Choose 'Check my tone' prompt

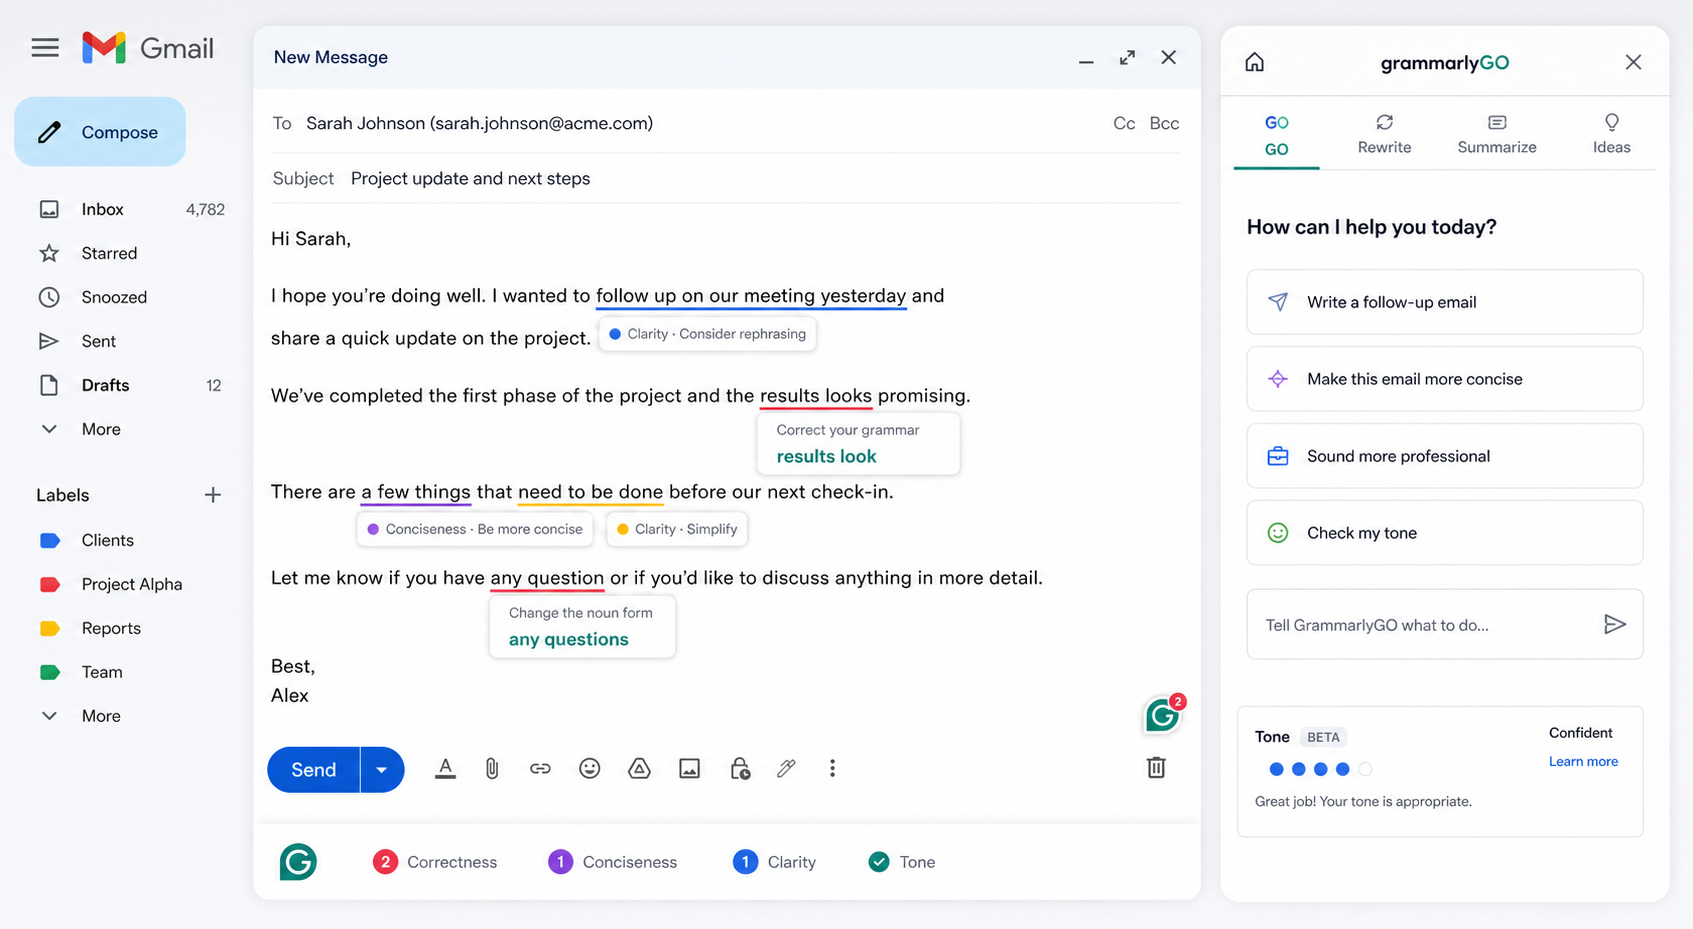point(1445,533)
